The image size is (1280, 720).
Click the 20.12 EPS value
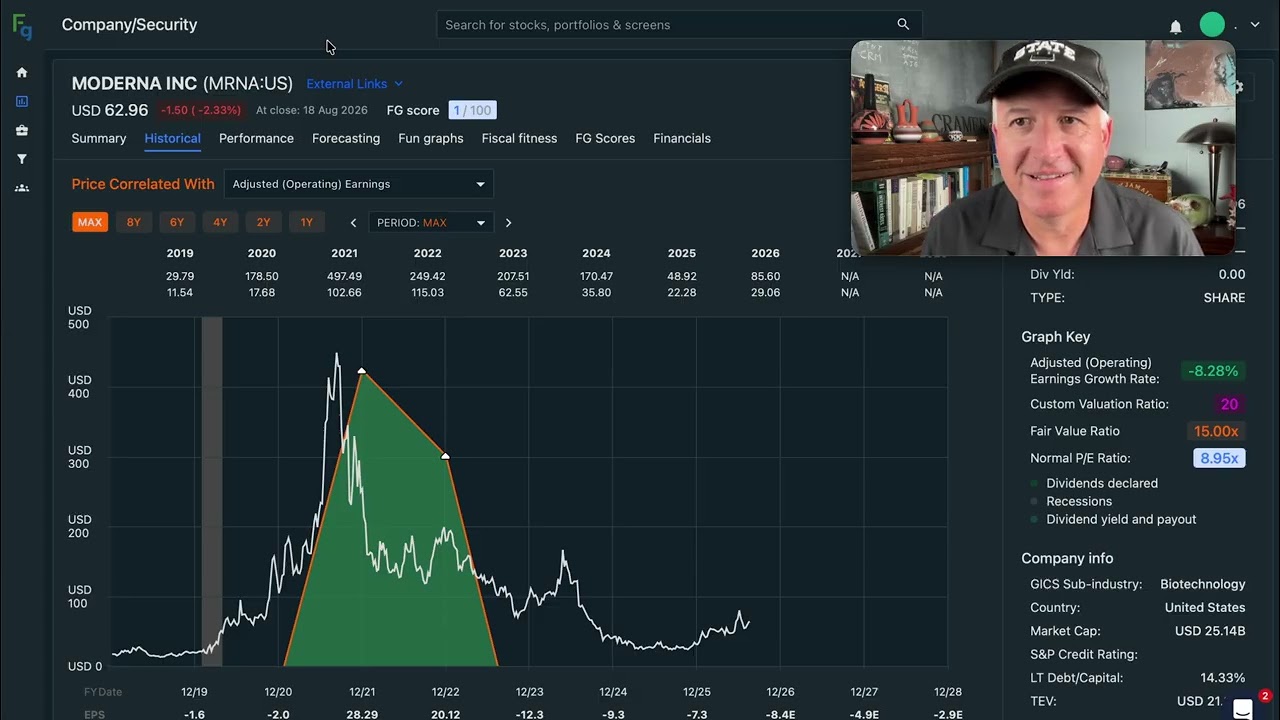coord(445,715)
